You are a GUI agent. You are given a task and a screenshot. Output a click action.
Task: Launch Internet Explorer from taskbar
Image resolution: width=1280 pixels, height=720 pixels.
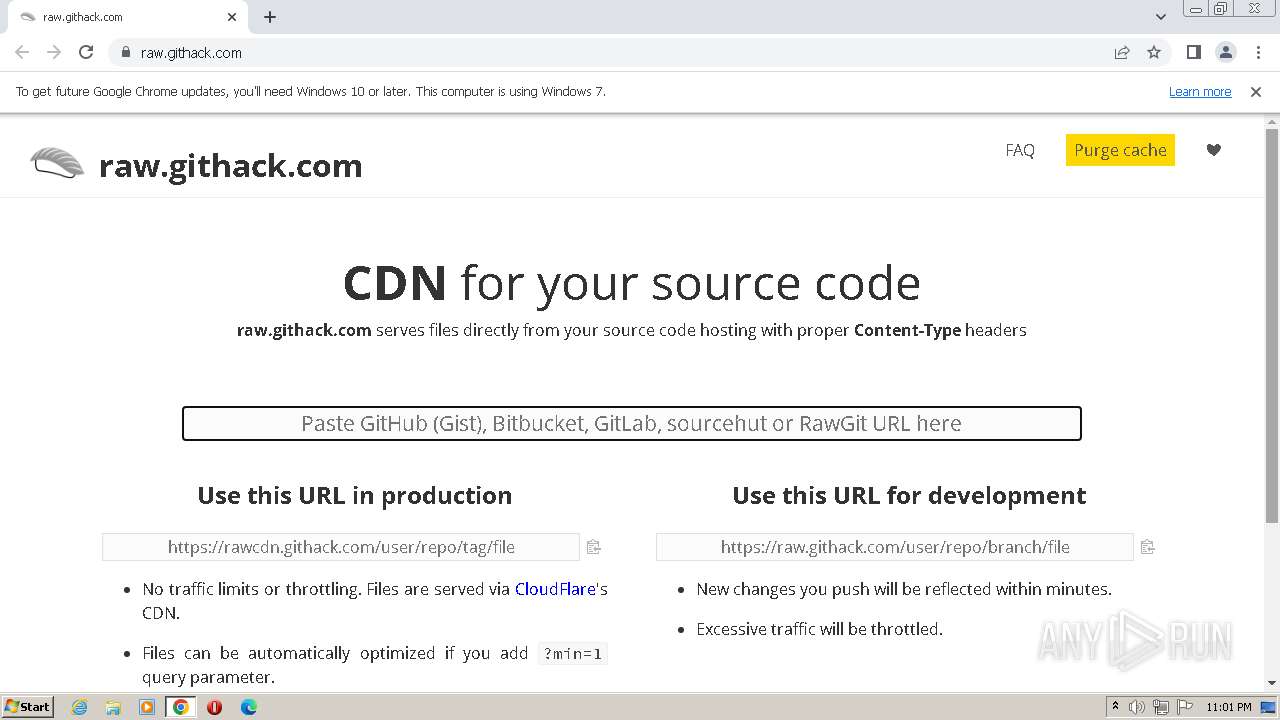click(79, 707)
